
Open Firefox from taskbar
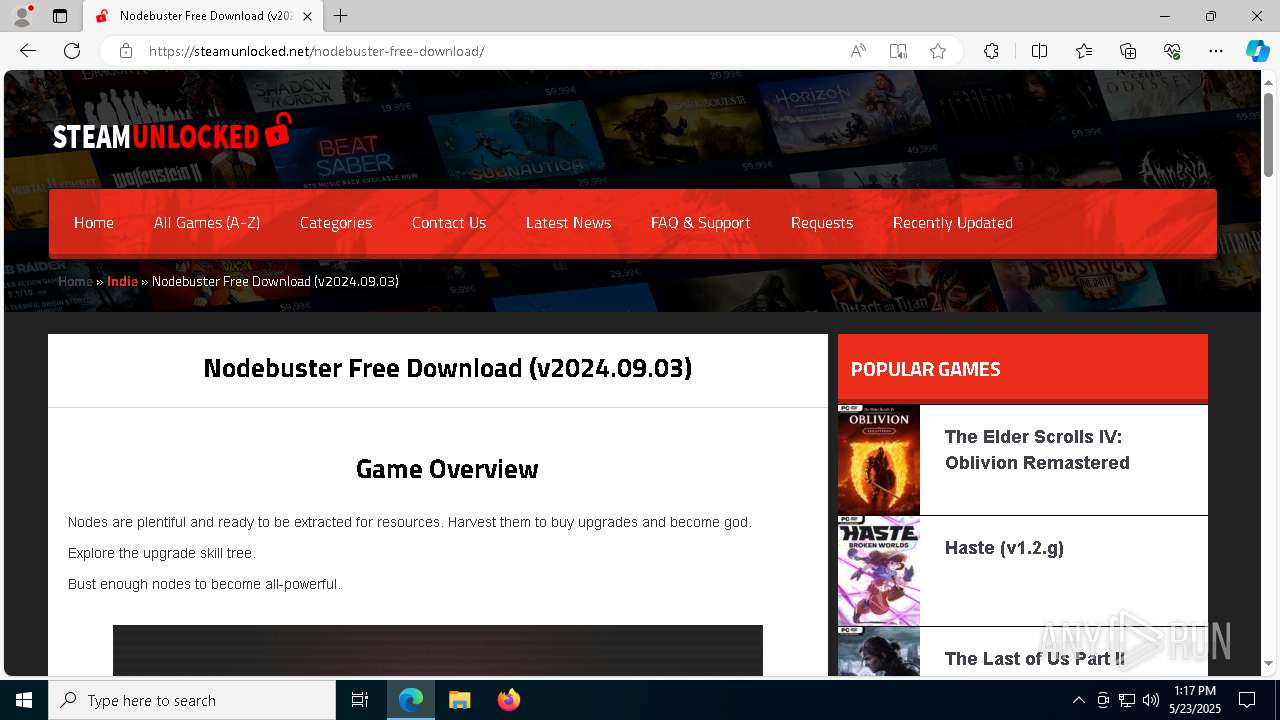pyautogui.click(x=508, y=700)
